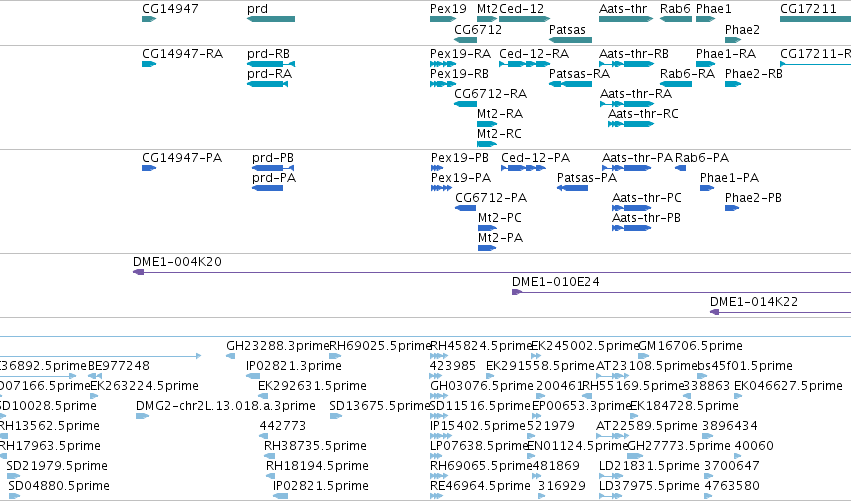The image size is (851, 501).
Task: Select the prd-PB protein label
Action: coord(272,158)
